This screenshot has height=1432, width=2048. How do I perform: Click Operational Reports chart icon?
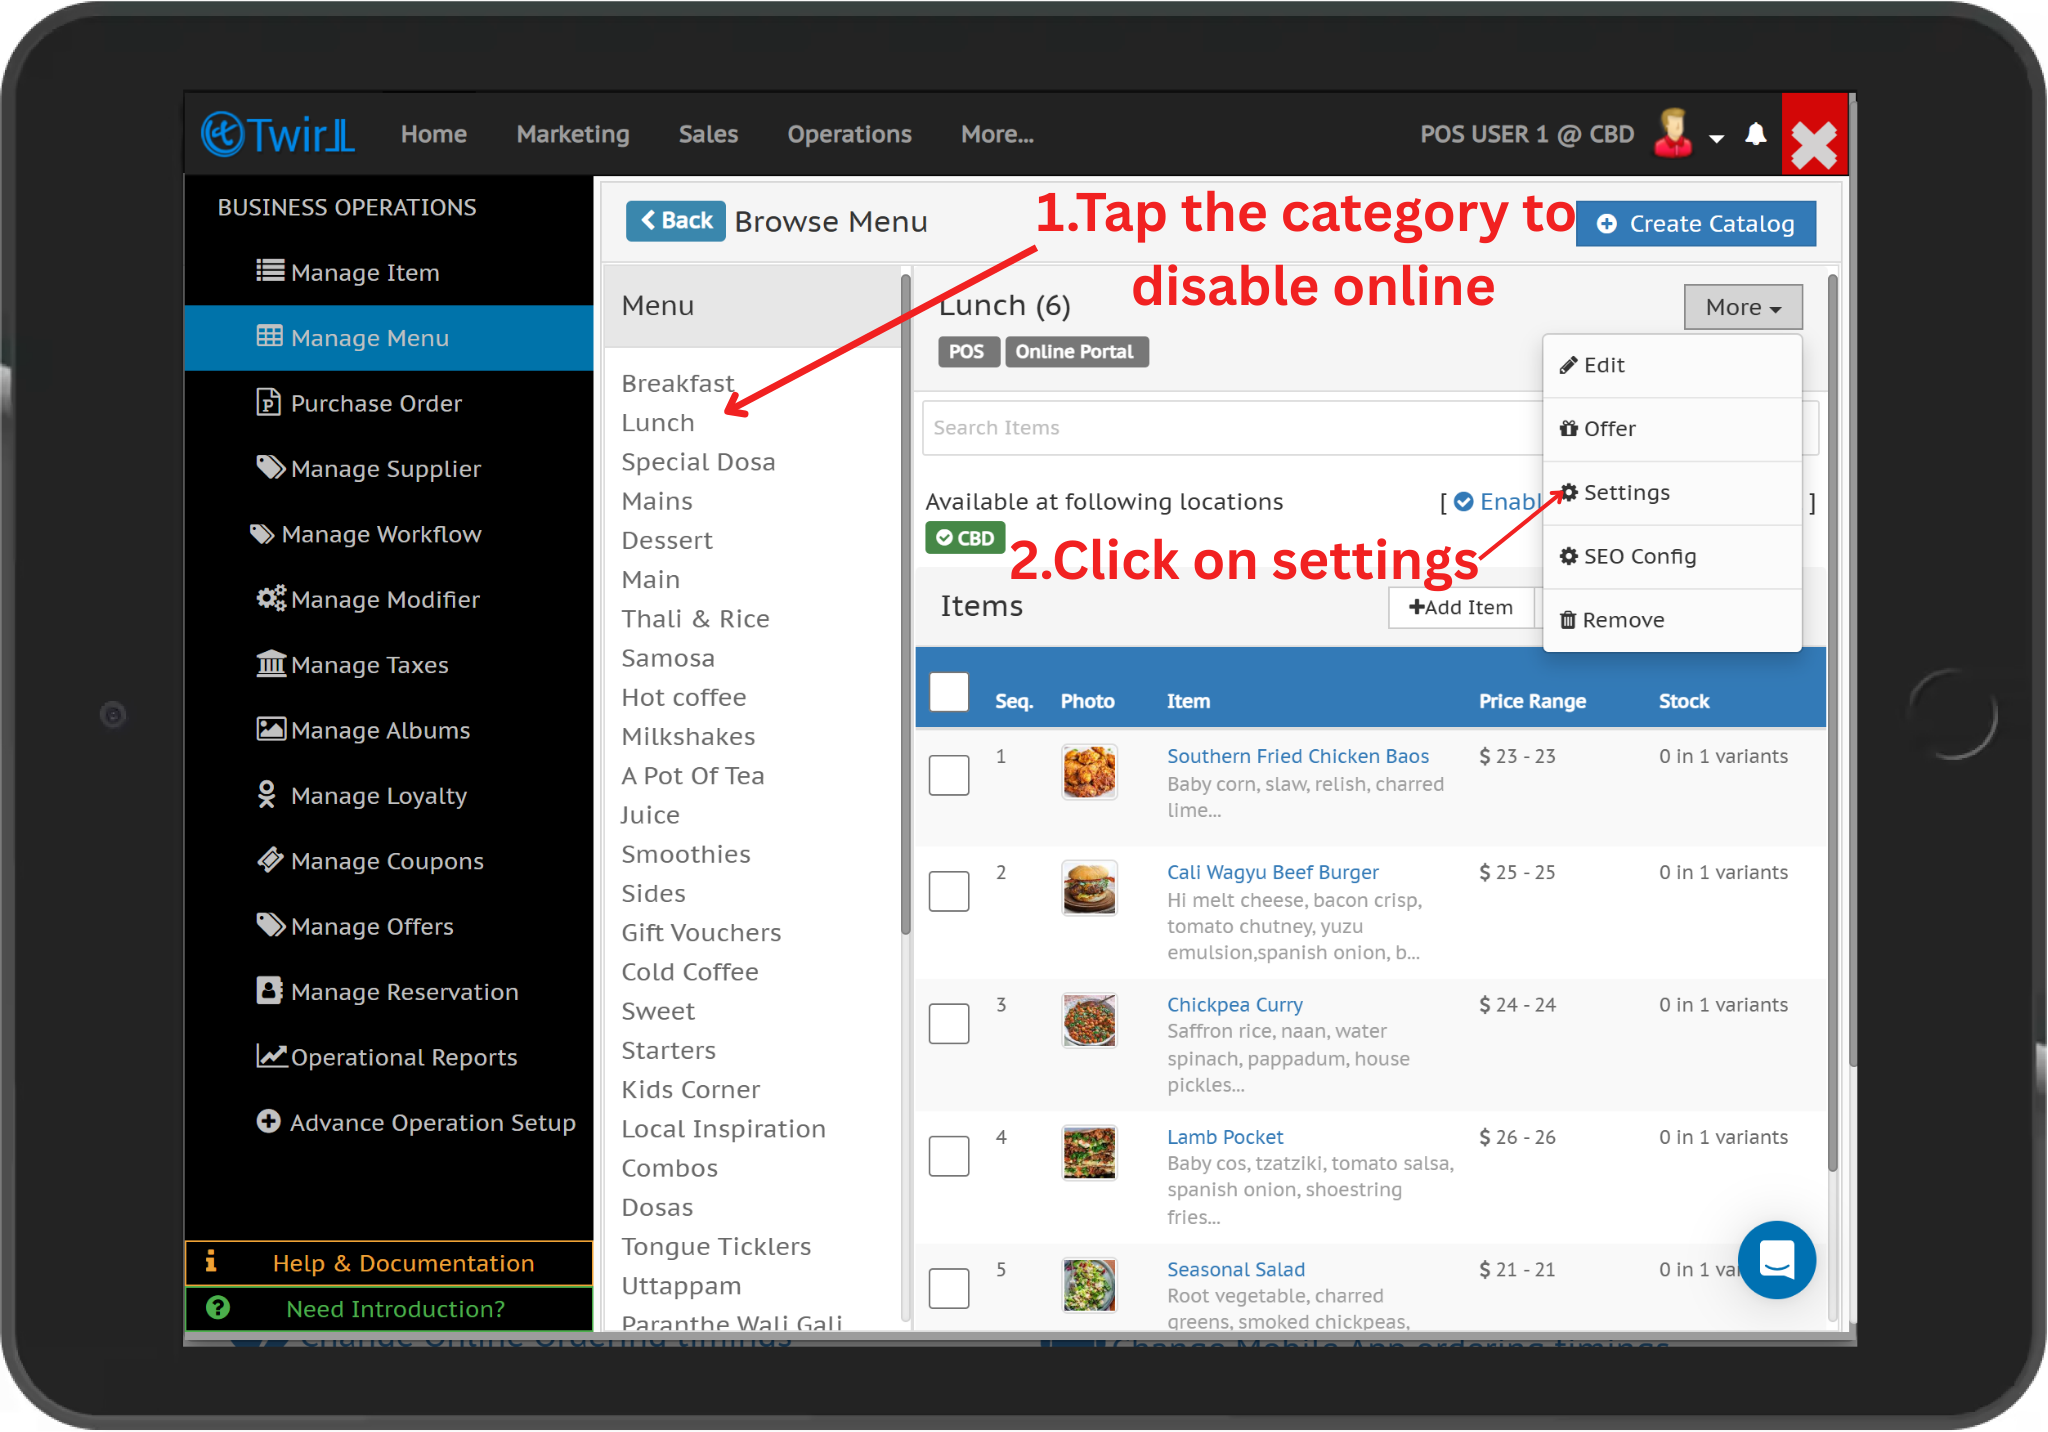click(270, 1056)
